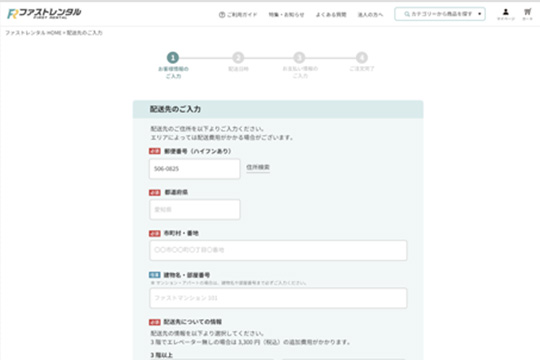The image size is (540, 360).
Task: Click the 配送先についての情報 label
Action: (193, 322)
